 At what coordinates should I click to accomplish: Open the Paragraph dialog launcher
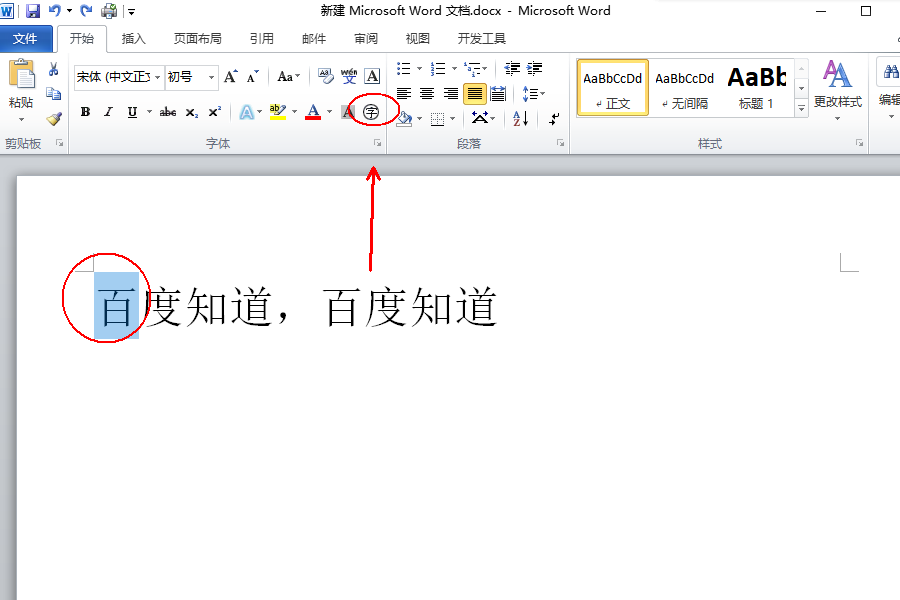tap(560, 143)
